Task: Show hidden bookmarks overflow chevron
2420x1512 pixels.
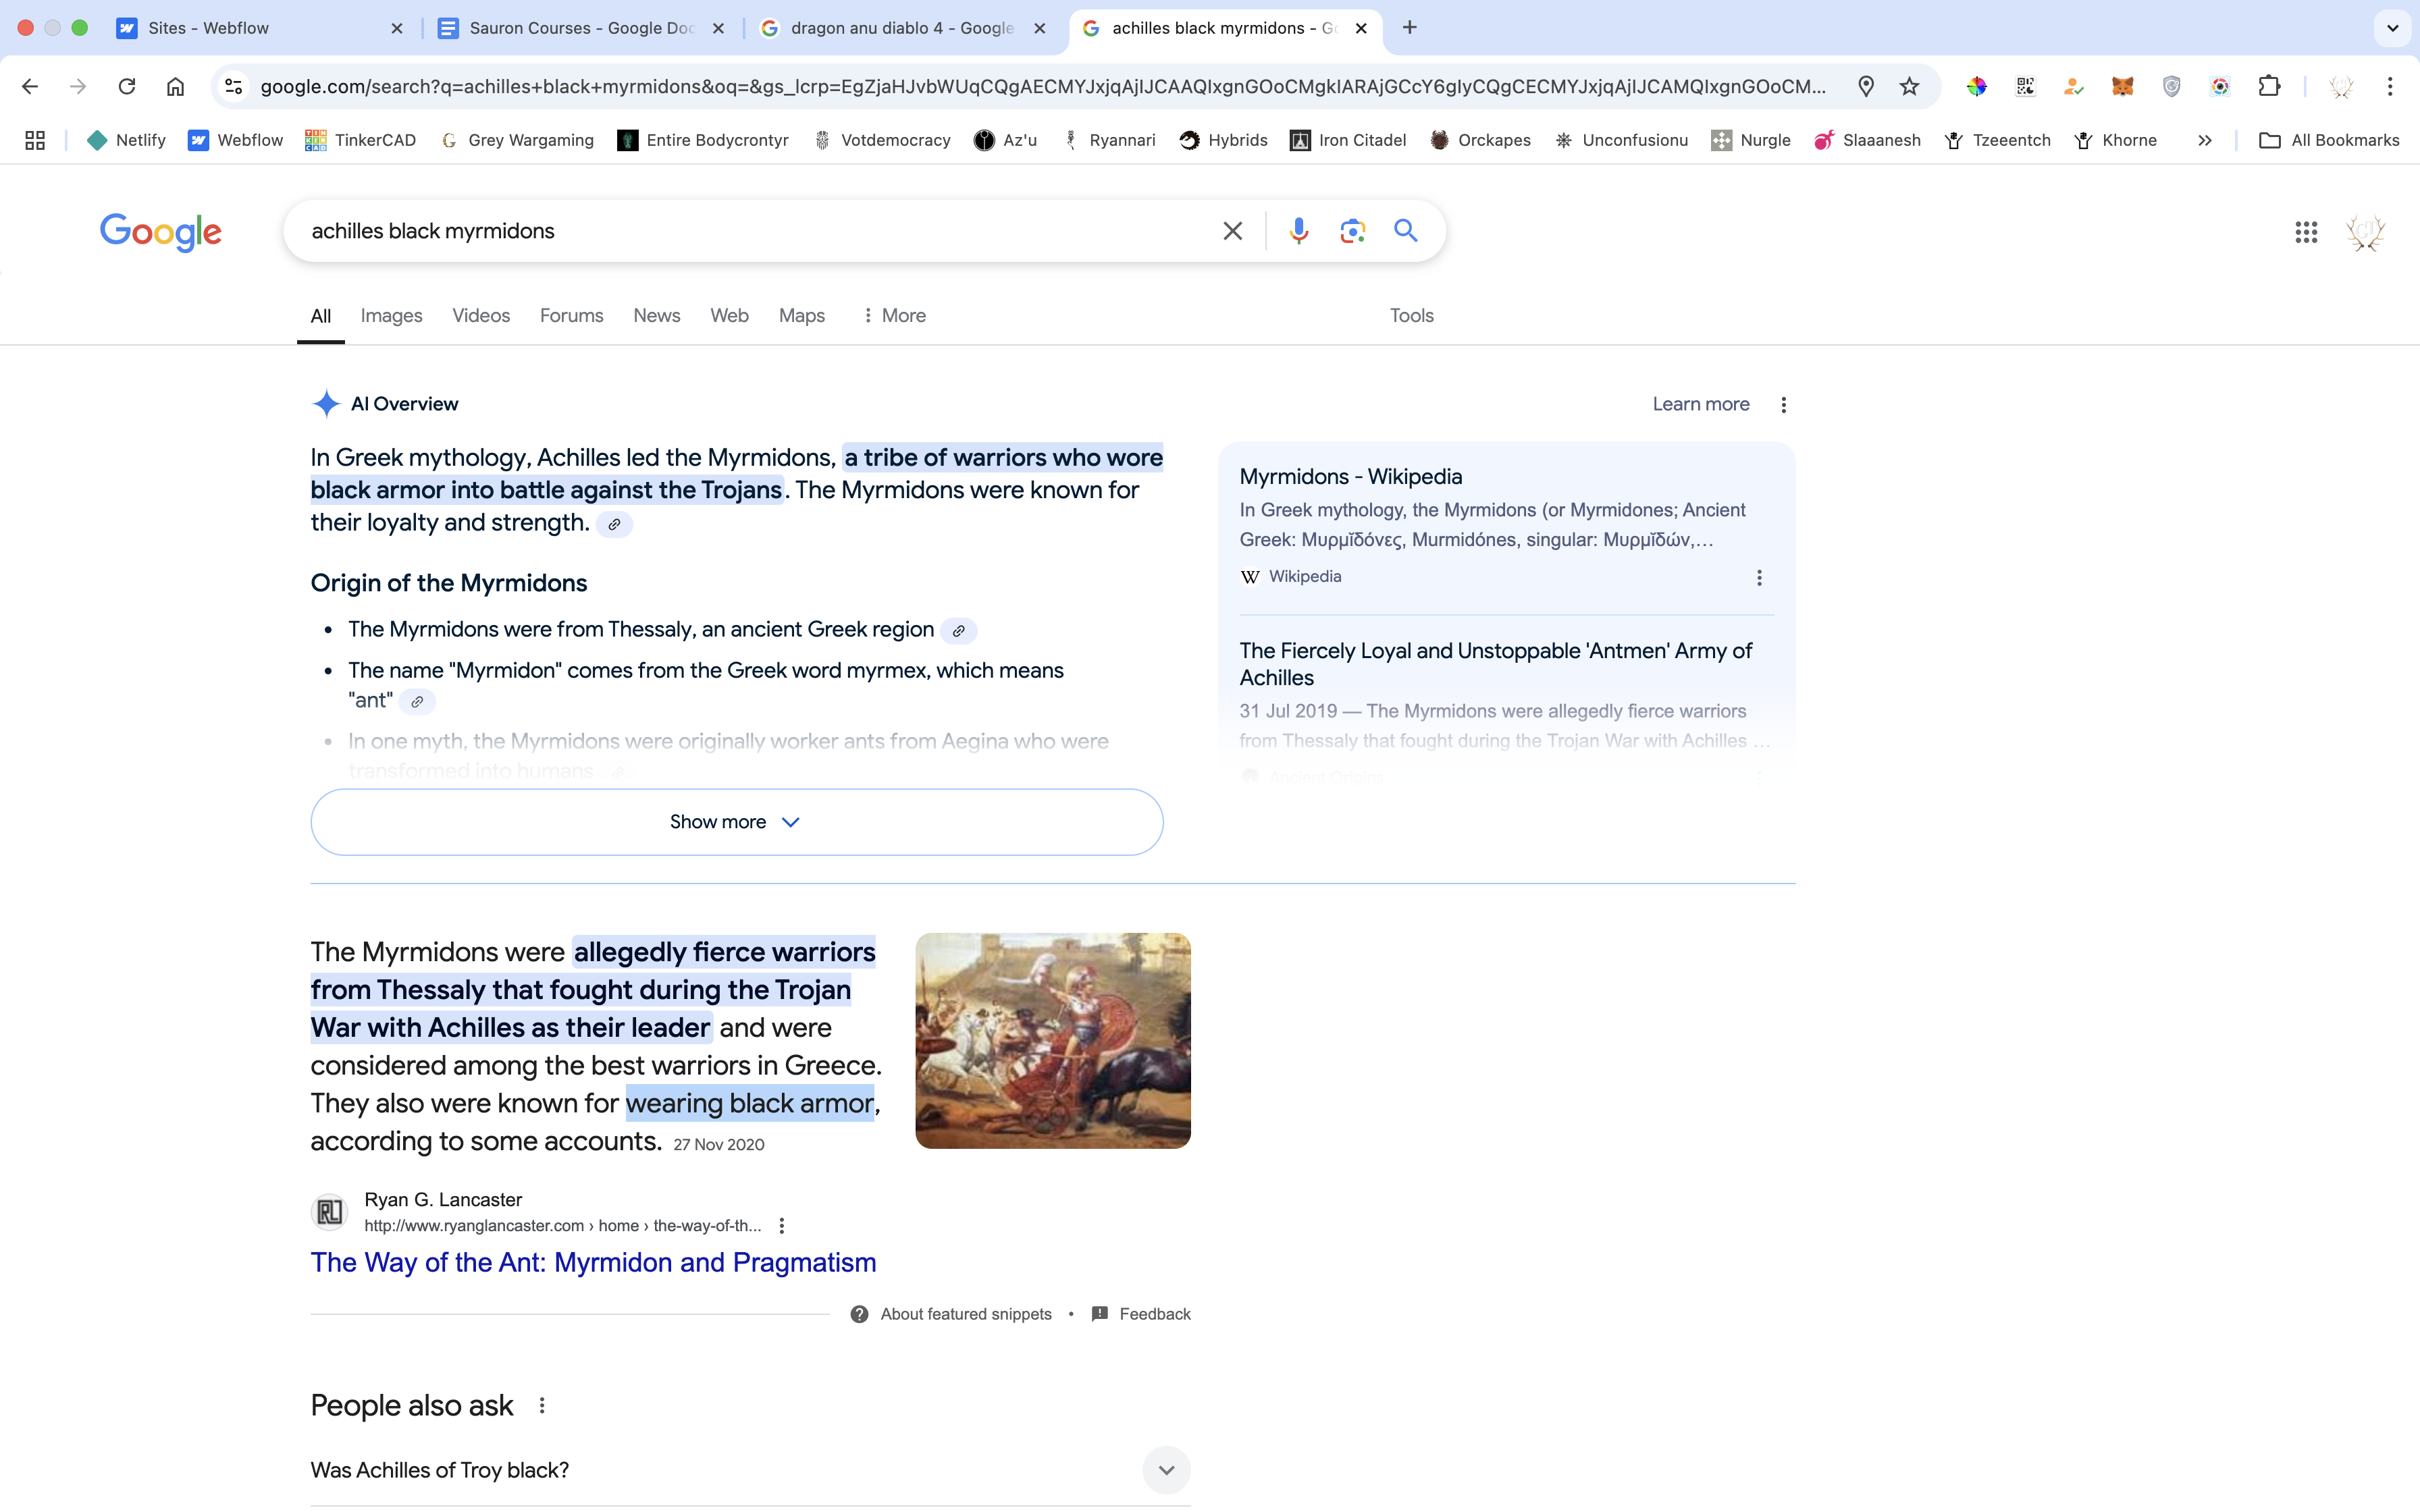Action: pyautogui.click(x=2204, y=140)
